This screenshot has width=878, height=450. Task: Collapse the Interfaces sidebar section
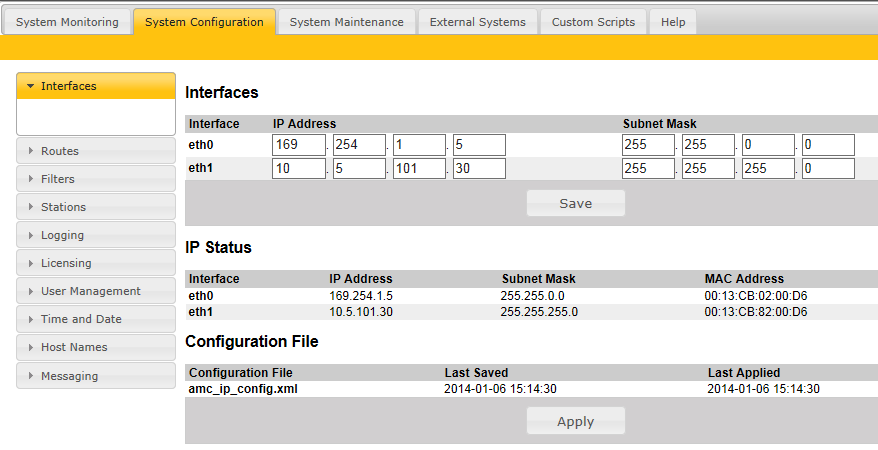coord(96,86)
